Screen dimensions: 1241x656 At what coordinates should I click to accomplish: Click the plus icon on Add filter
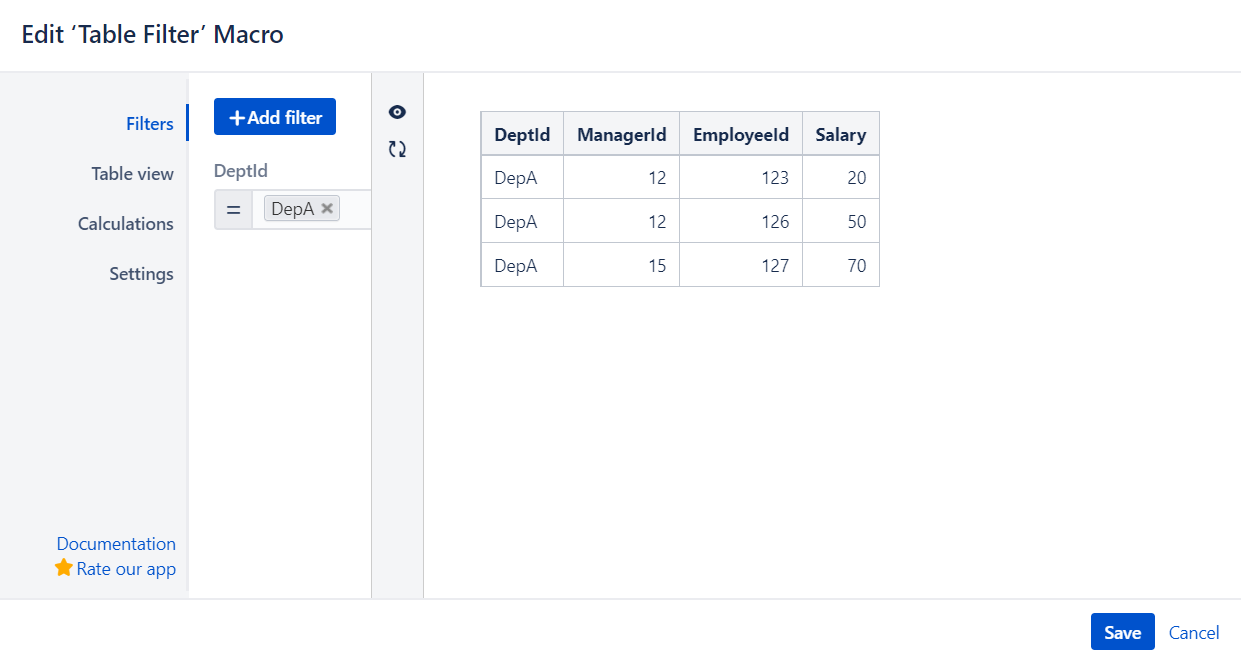(x=237, y=116)
